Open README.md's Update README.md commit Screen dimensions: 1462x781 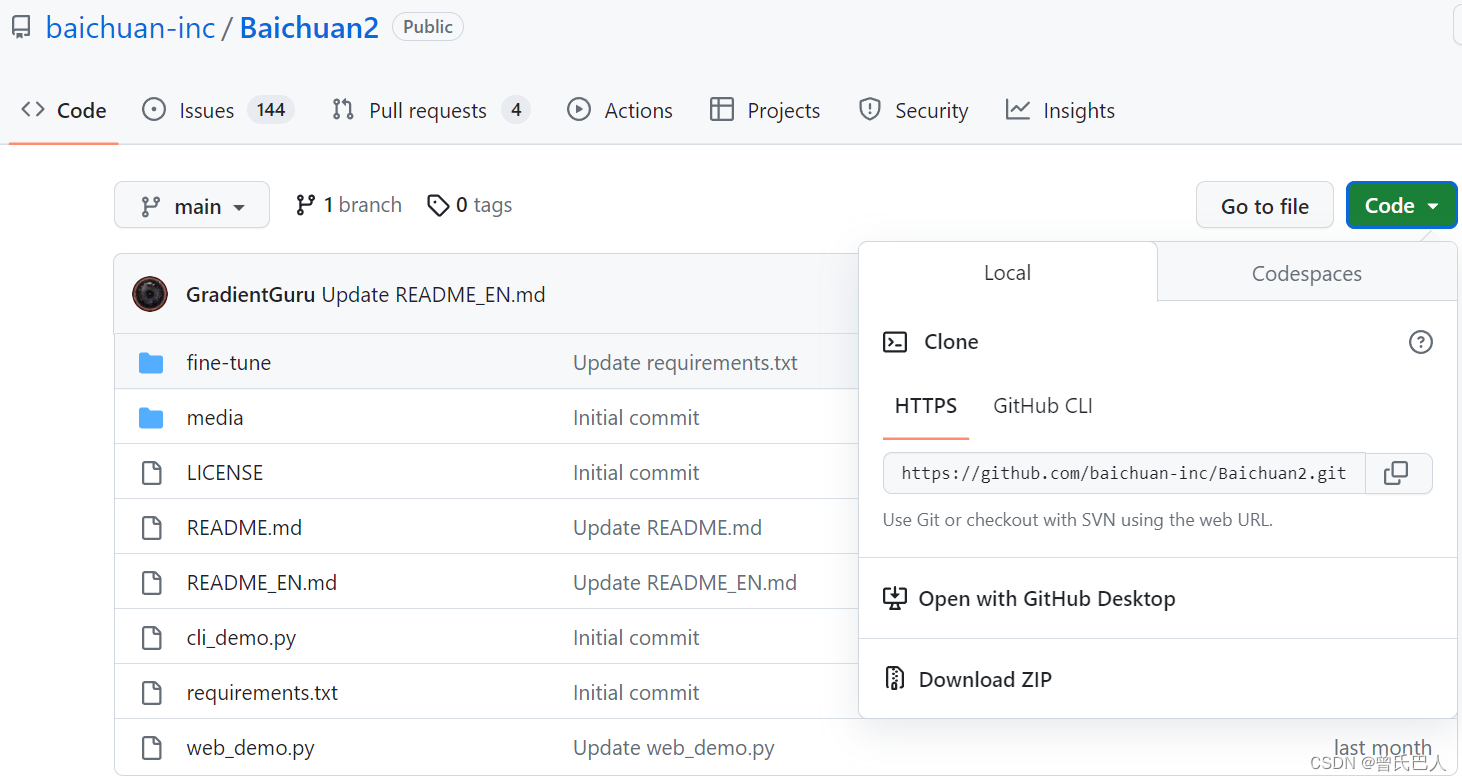pos(667,527)
